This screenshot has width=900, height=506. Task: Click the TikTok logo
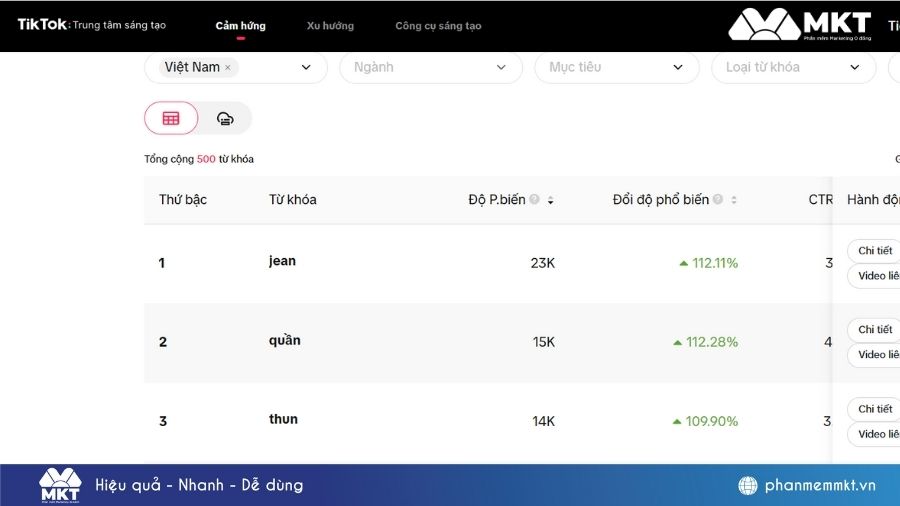(41, 25)
